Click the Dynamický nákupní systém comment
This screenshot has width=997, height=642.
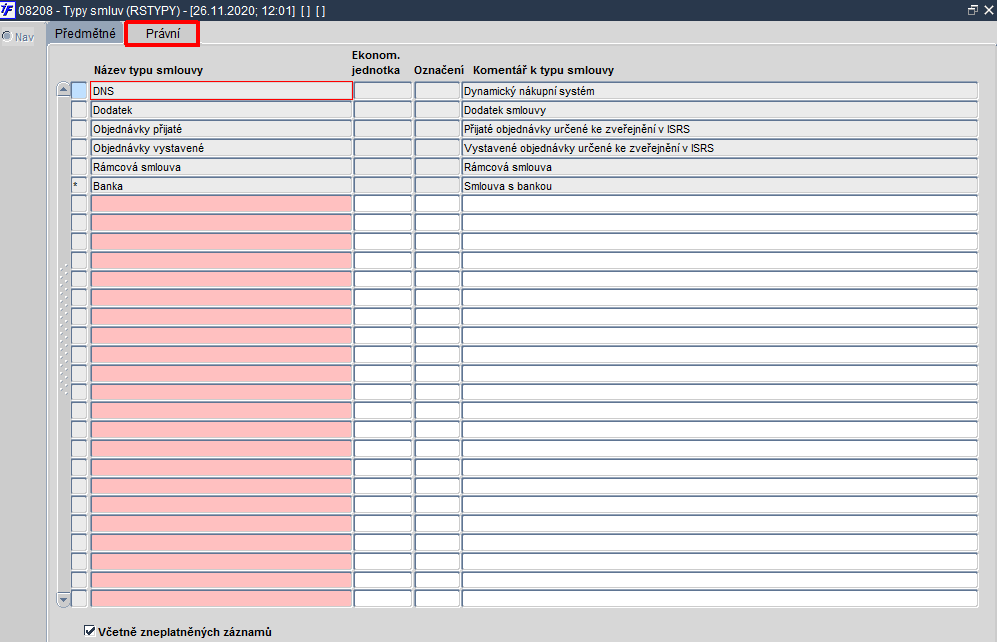(x=720, y=91)
